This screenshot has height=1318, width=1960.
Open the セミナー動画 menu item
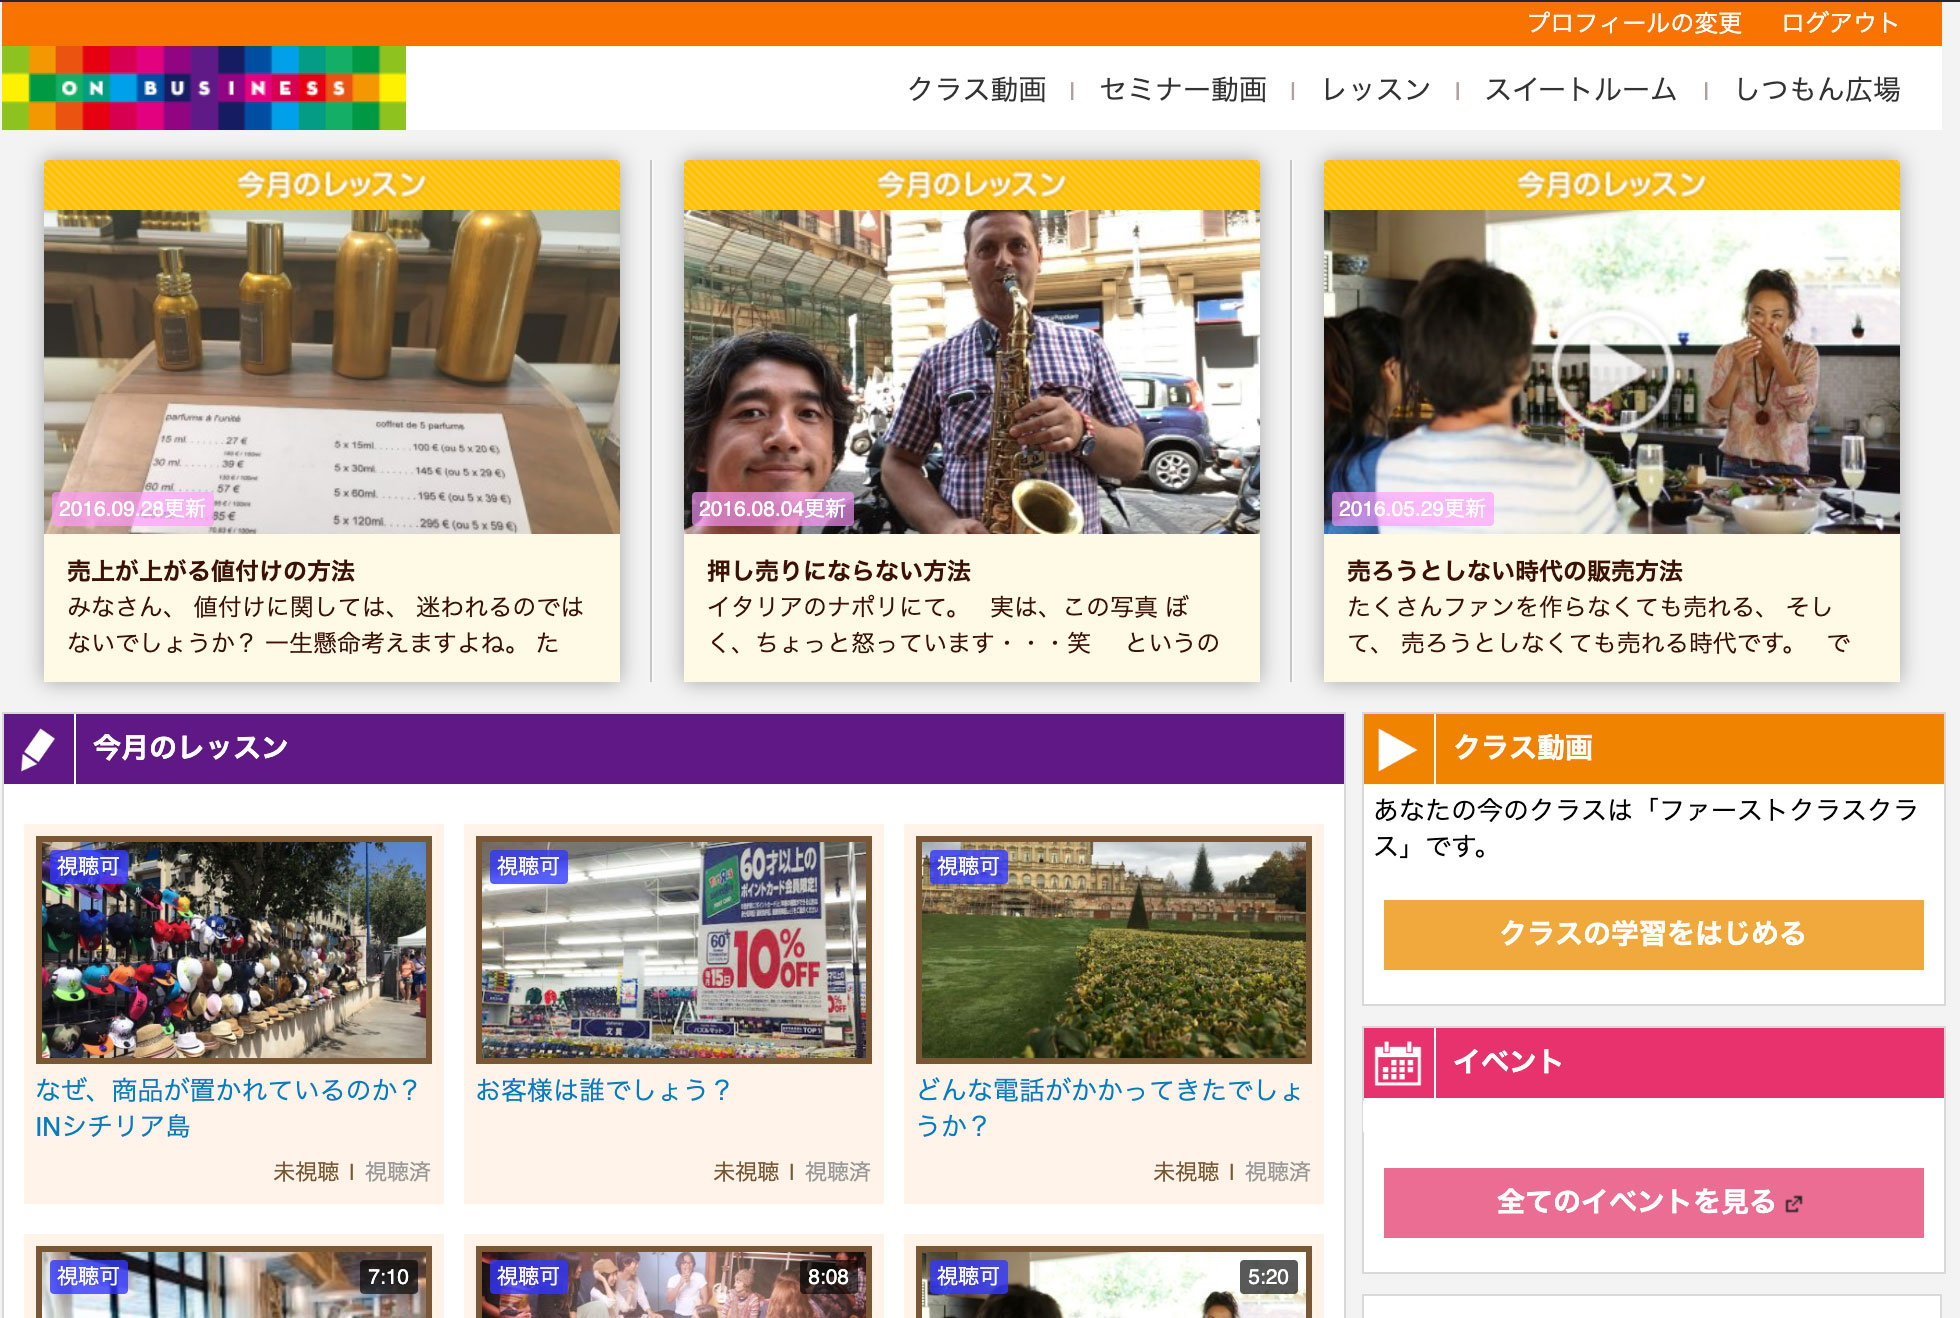[1183, 90]
